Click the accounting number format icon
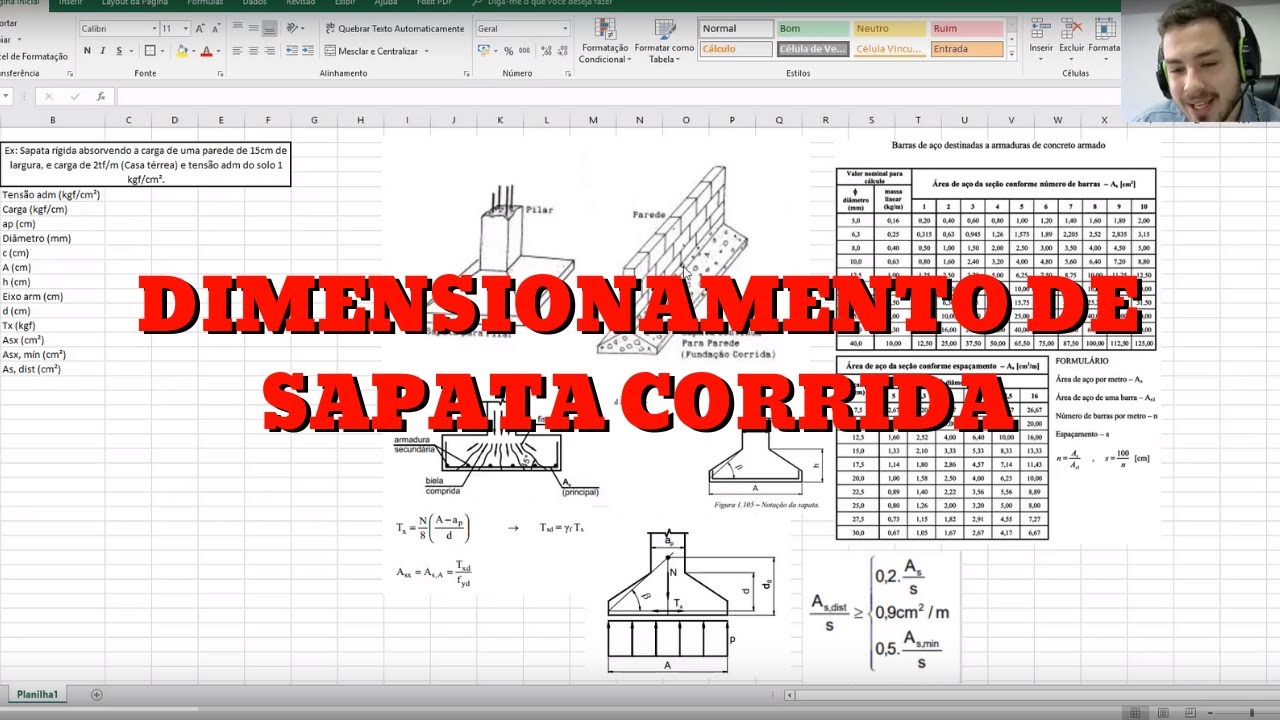 [x=484, y=51]
